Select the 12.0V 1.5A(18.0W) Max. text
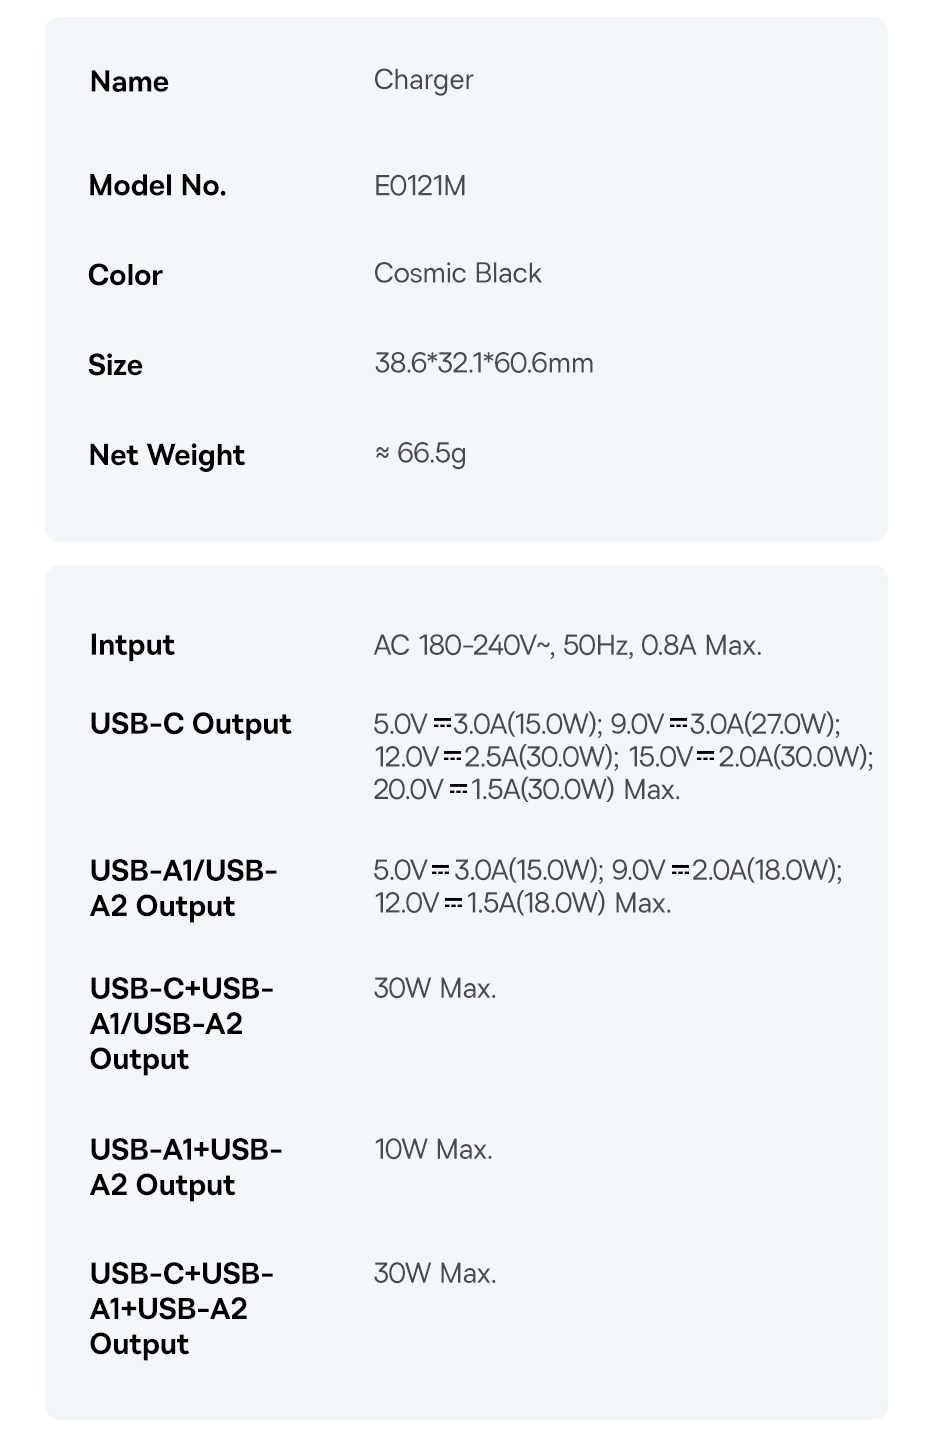The width and height of the screenshot is (930, 1451). coord(523,903)
